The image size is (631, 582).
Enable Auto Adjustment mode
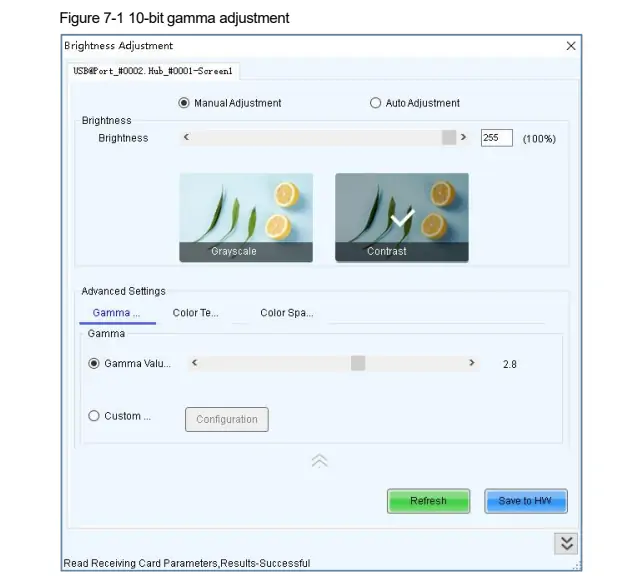(x=376, y=103)
